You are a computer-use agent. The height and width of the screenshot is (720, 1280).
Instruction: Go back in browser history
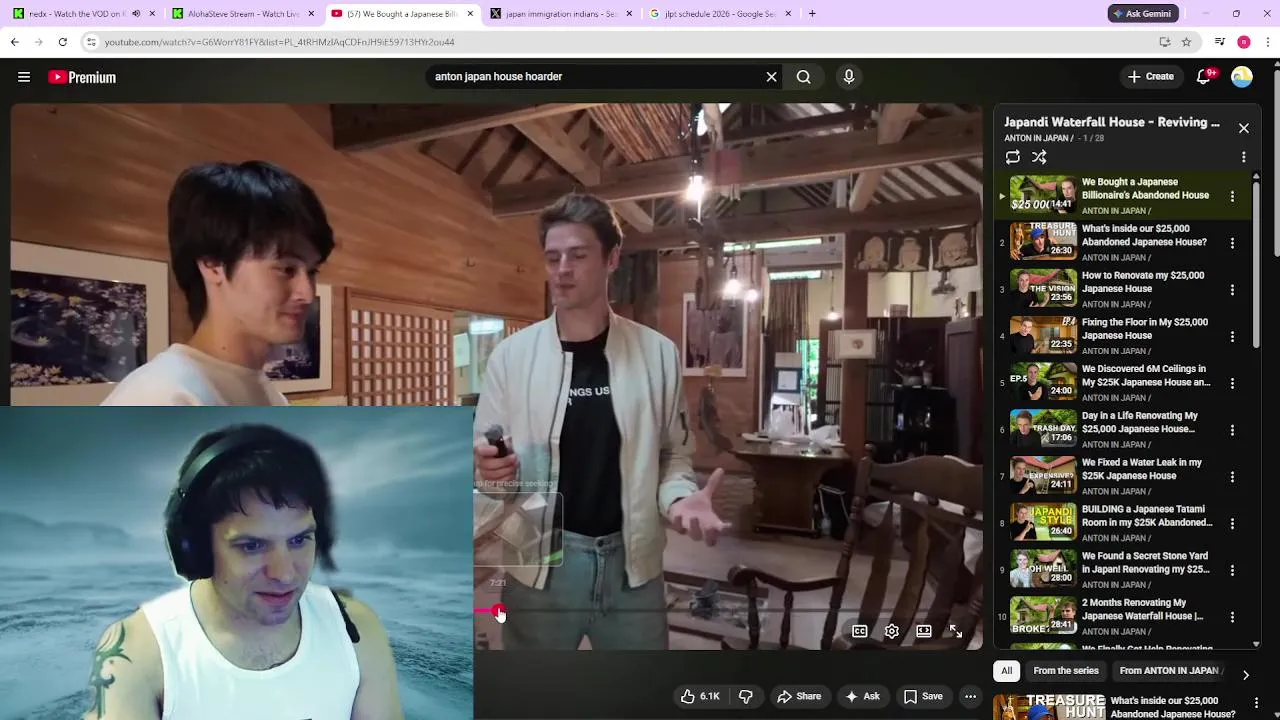point(14,42)
